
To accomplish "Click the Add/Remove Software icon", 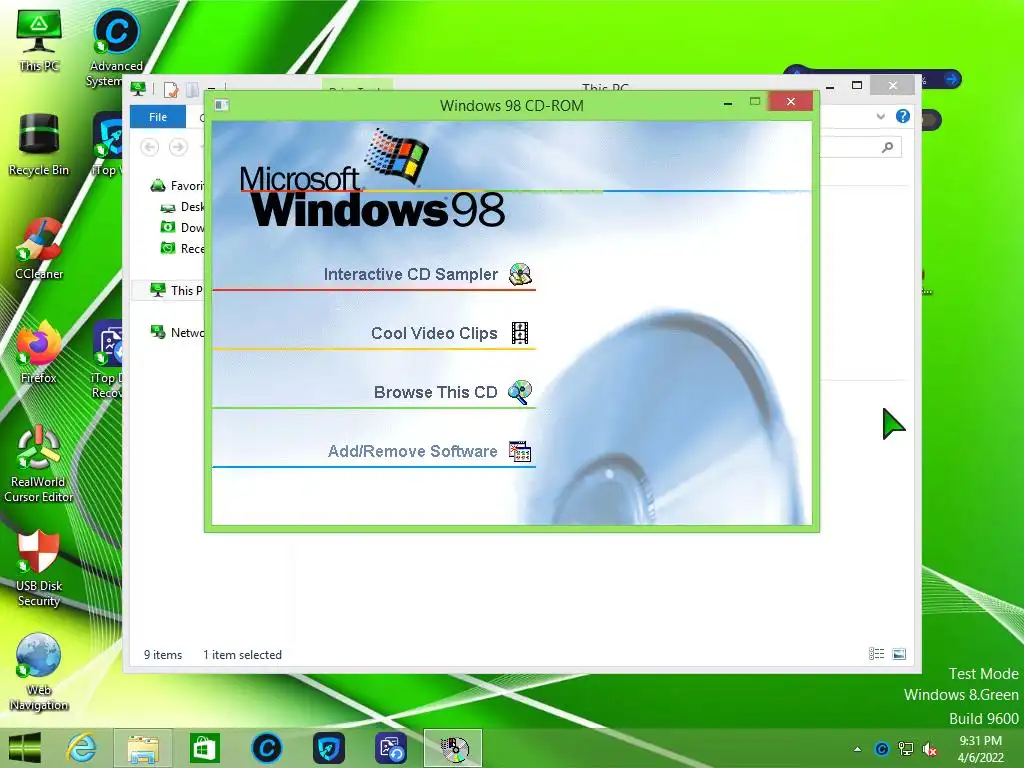I will click(520, 451).
